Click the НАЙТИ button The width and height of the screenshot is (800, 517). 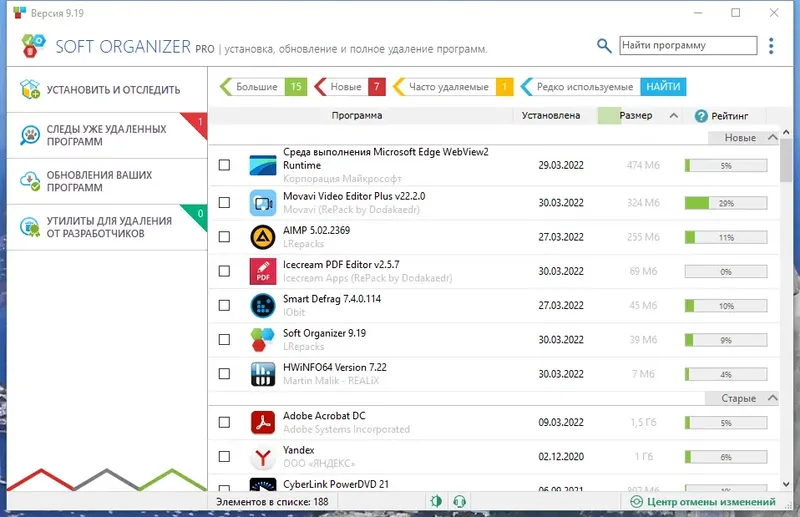(x=663, y=87)
